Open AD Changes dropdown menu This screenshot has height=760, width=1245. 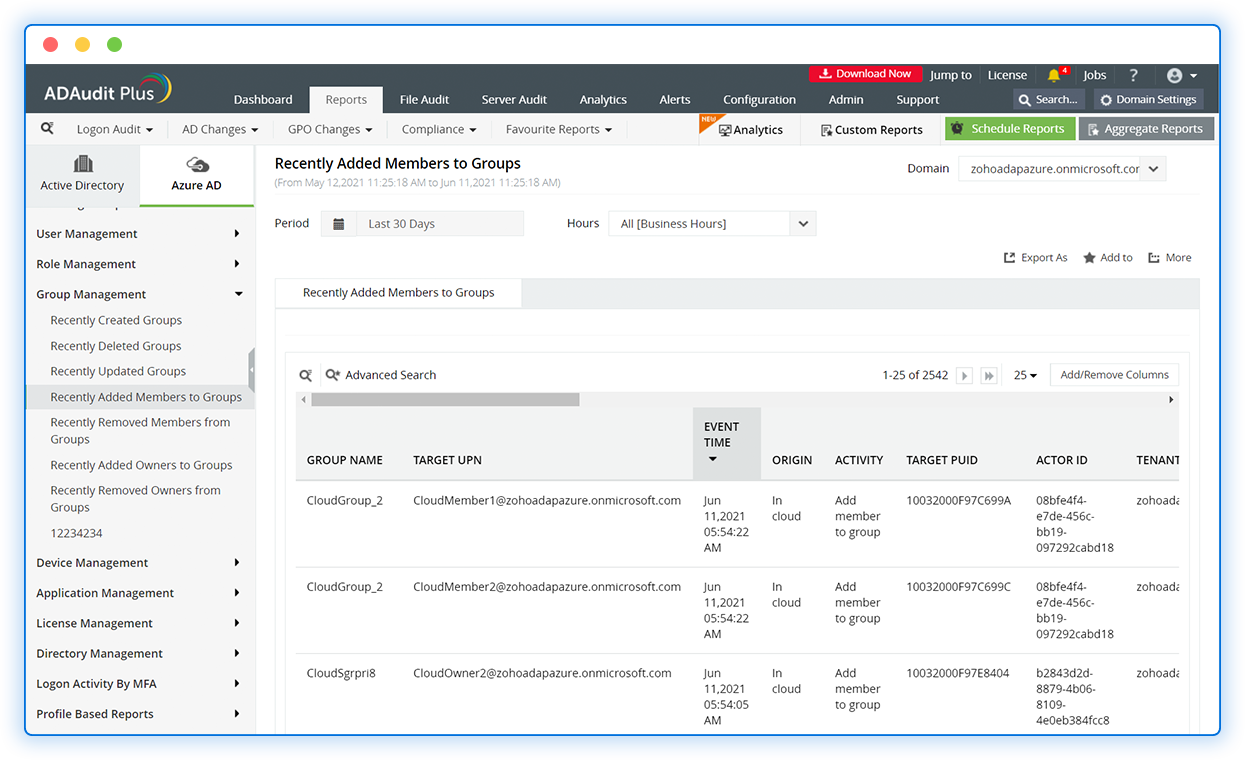pos(220,129)
